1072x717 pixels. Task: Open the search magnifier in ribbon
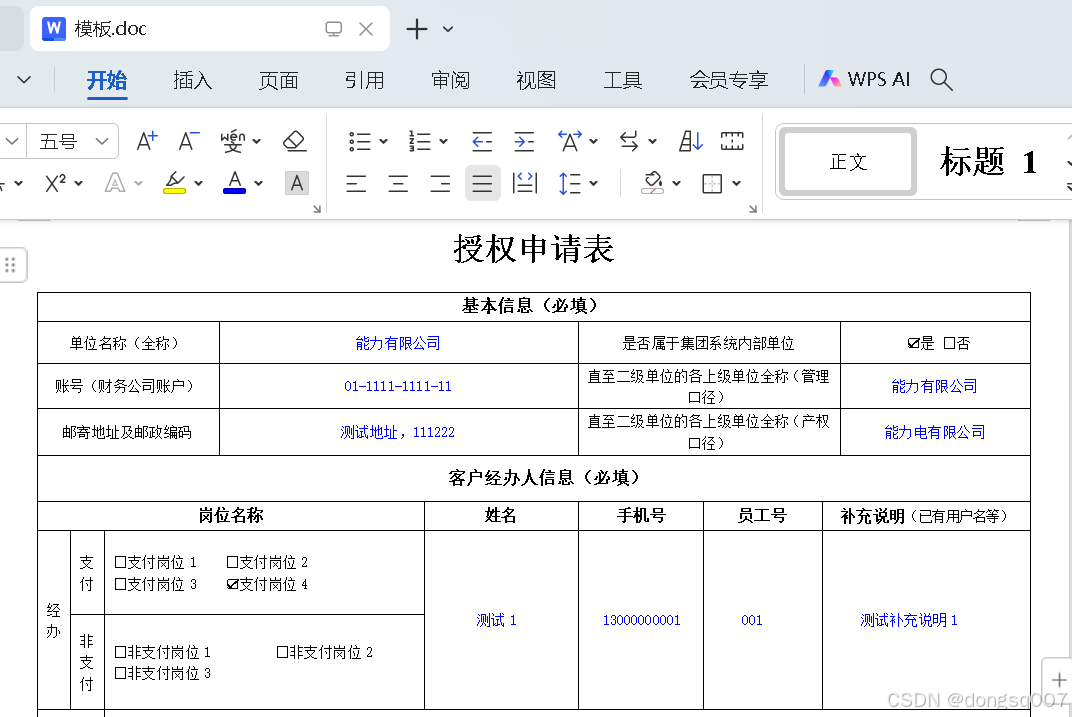(x=941, y=79)
